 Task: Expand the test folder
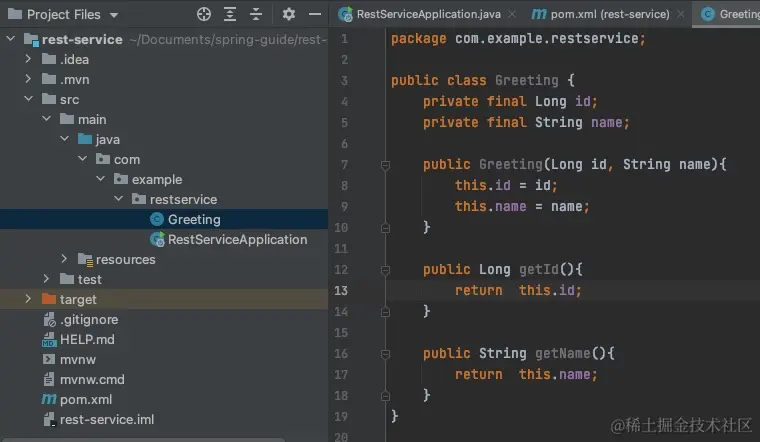(x=46, y=279)
